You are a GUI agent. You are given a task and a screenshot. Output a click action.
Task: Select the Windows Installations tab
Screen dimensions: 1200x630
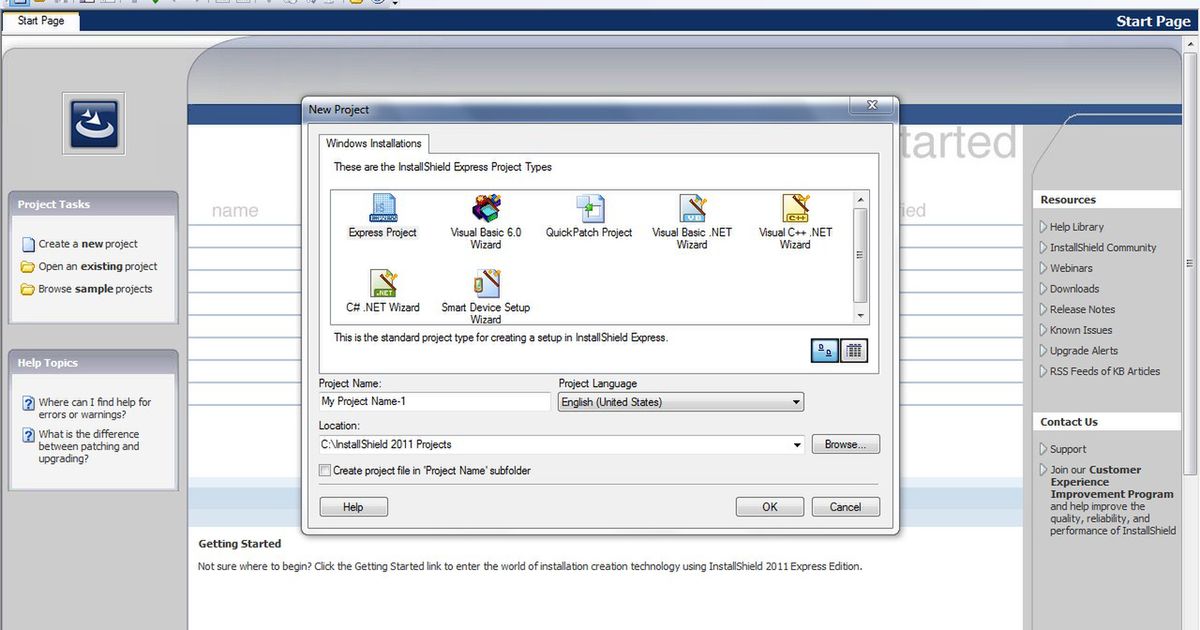tap(373, 143)
